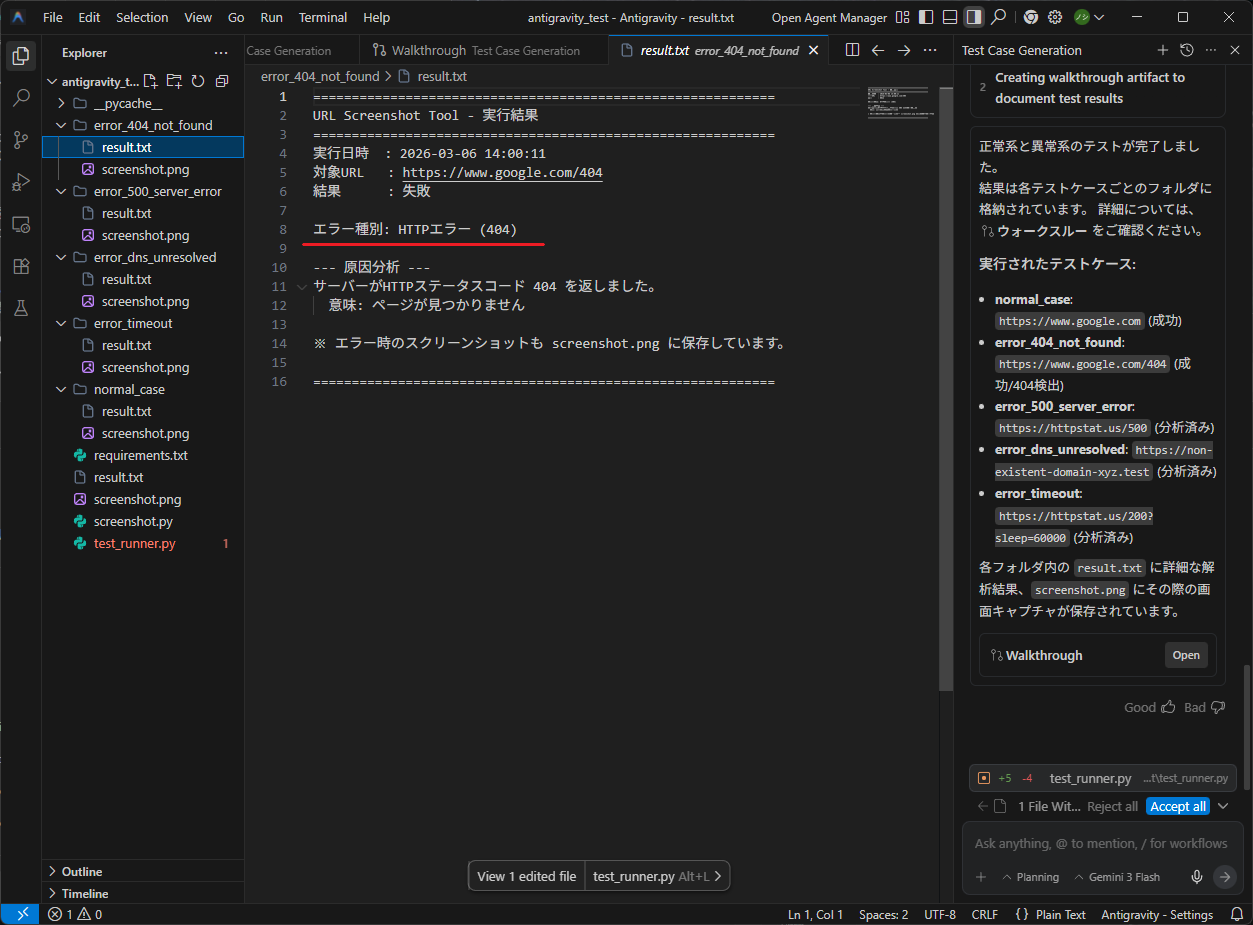Navigate forward with editor right arrow
Image resolution: width=1253 pixels, height=925 pixels.
click(904, 50)
